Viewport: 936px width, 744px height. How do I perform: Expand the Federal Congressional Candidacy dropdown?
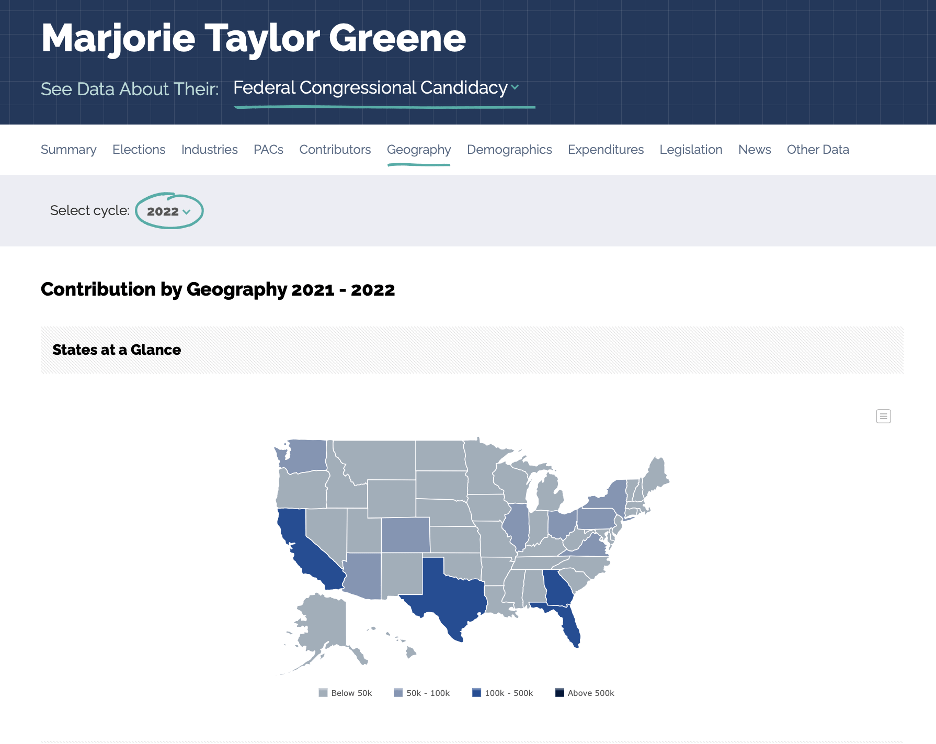[x=376, y=88]
